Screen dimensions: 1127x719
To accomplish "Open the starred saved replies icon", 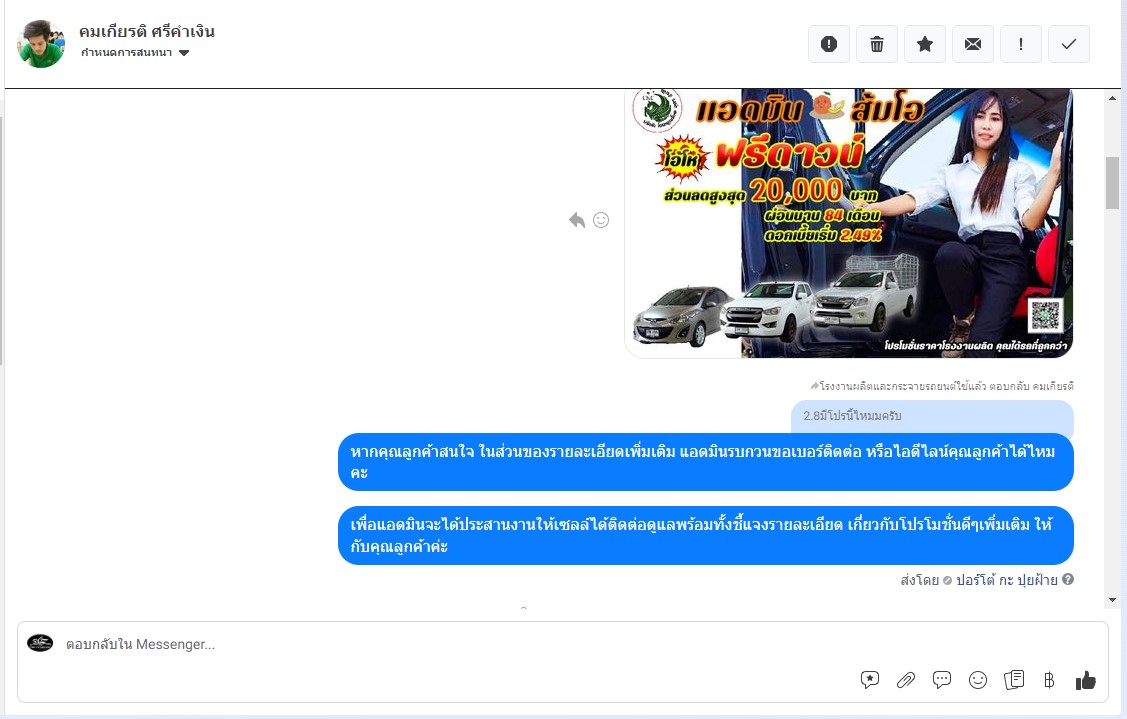I will [870, 680].
